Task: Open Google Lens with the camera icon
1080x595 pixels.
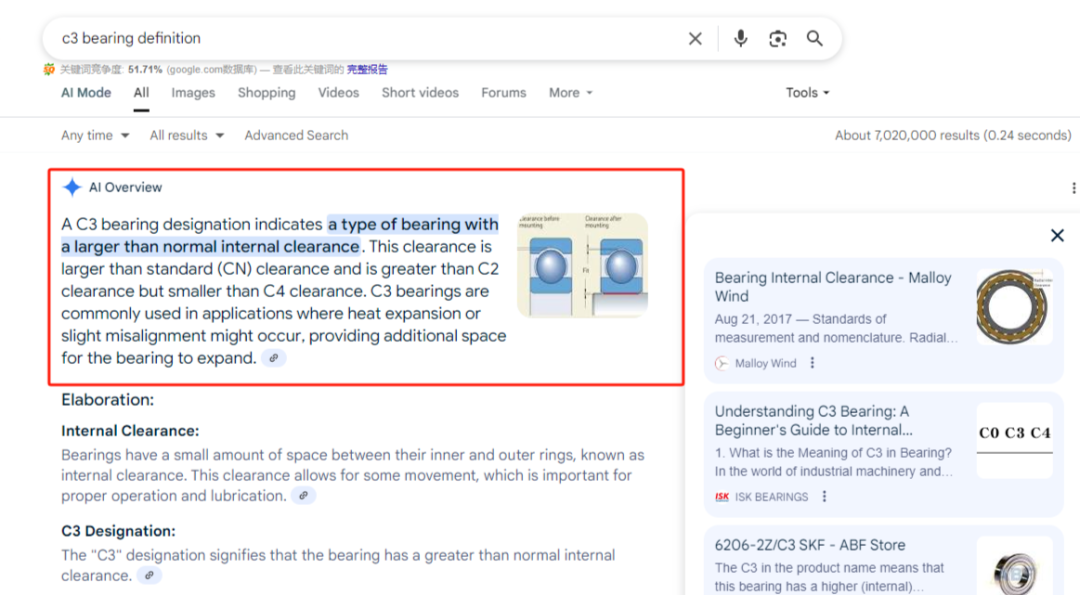Action: [778, 38]
